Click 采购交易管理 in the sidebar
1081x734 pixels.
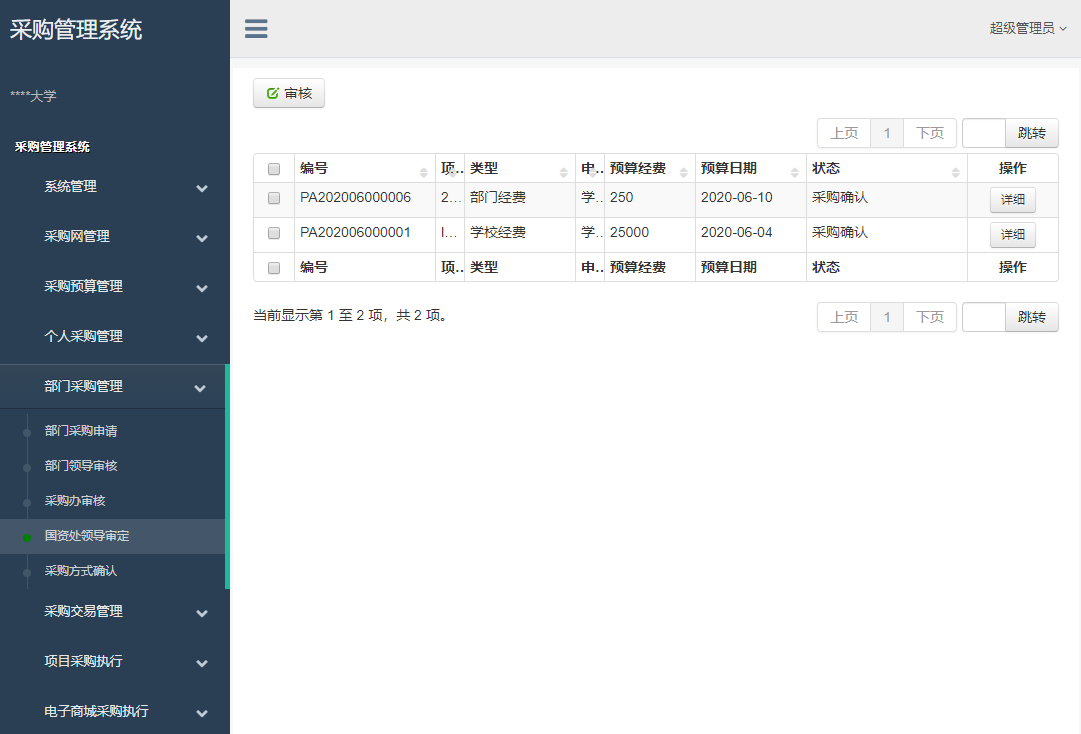click(83, 611)
